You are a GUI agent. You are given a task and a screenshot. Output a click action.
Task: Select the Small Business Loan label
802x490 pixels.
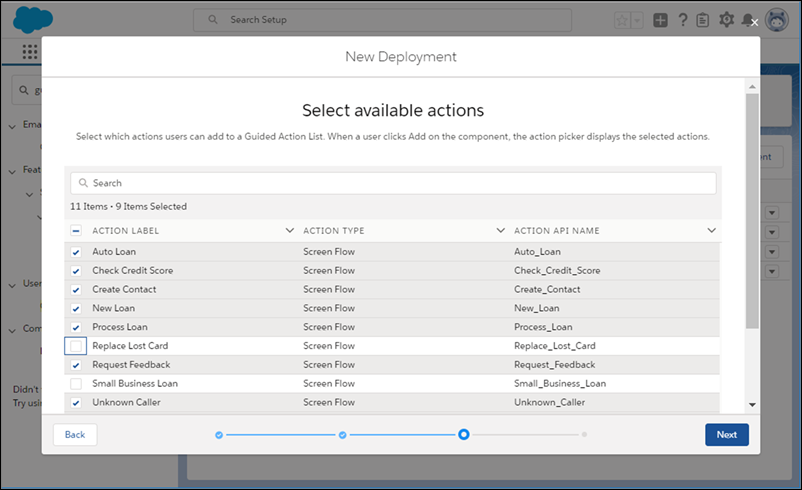click(135, 384)
